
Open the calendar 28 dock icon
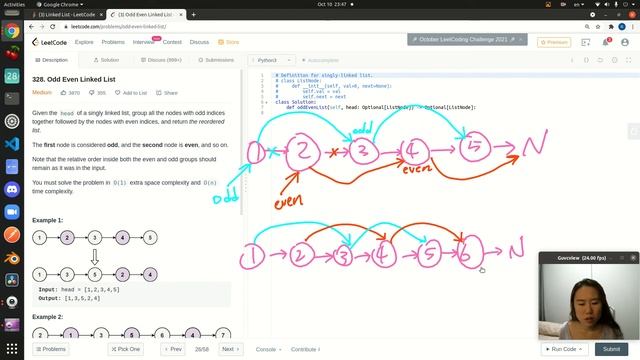tap(12, 76)
